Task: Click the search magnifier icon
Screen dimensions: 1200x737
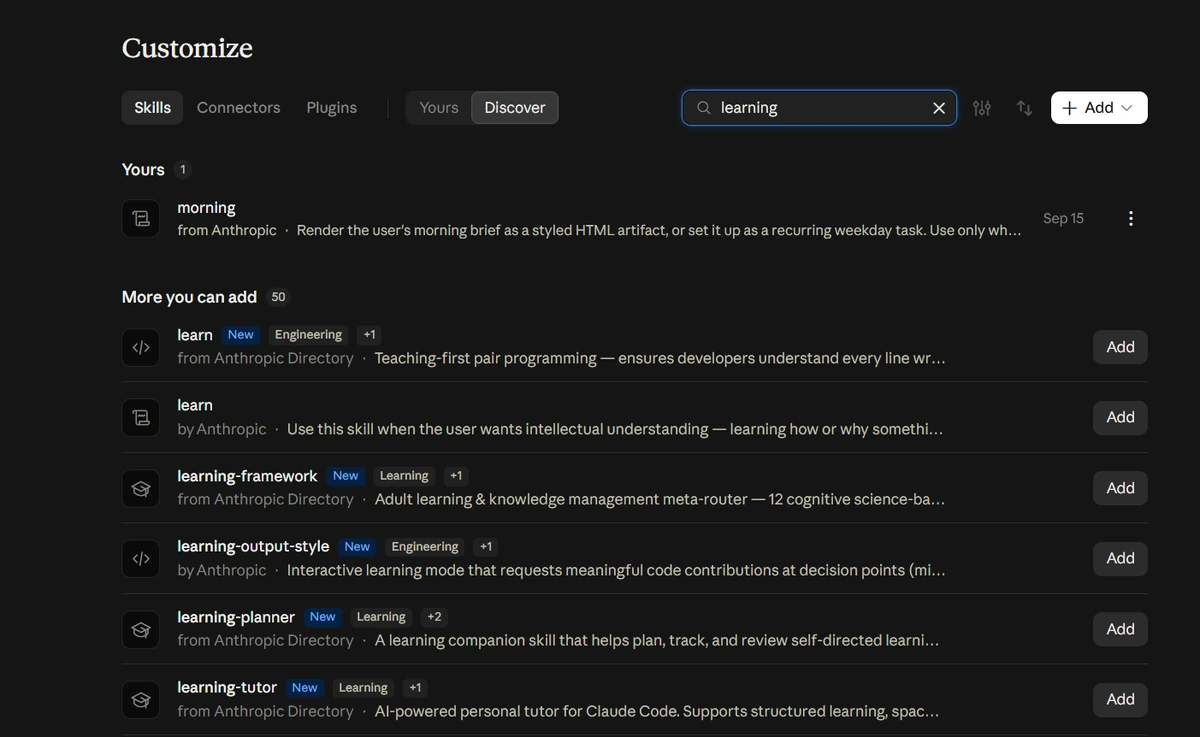Action: click(x=704, y=108)
